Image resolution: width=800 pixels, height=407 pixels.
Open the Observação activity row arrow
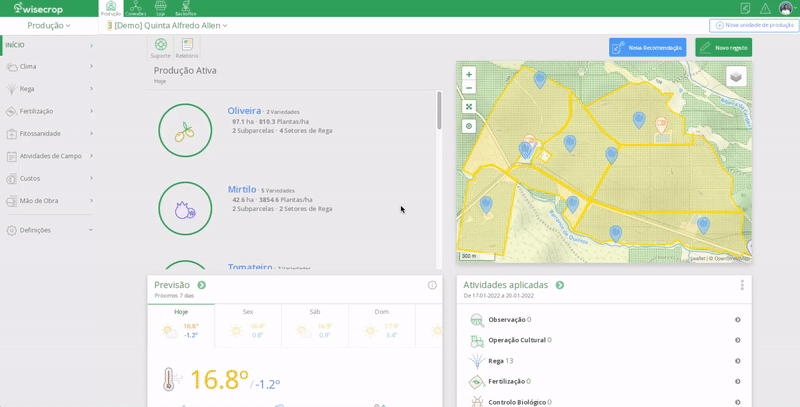[738, 320]
